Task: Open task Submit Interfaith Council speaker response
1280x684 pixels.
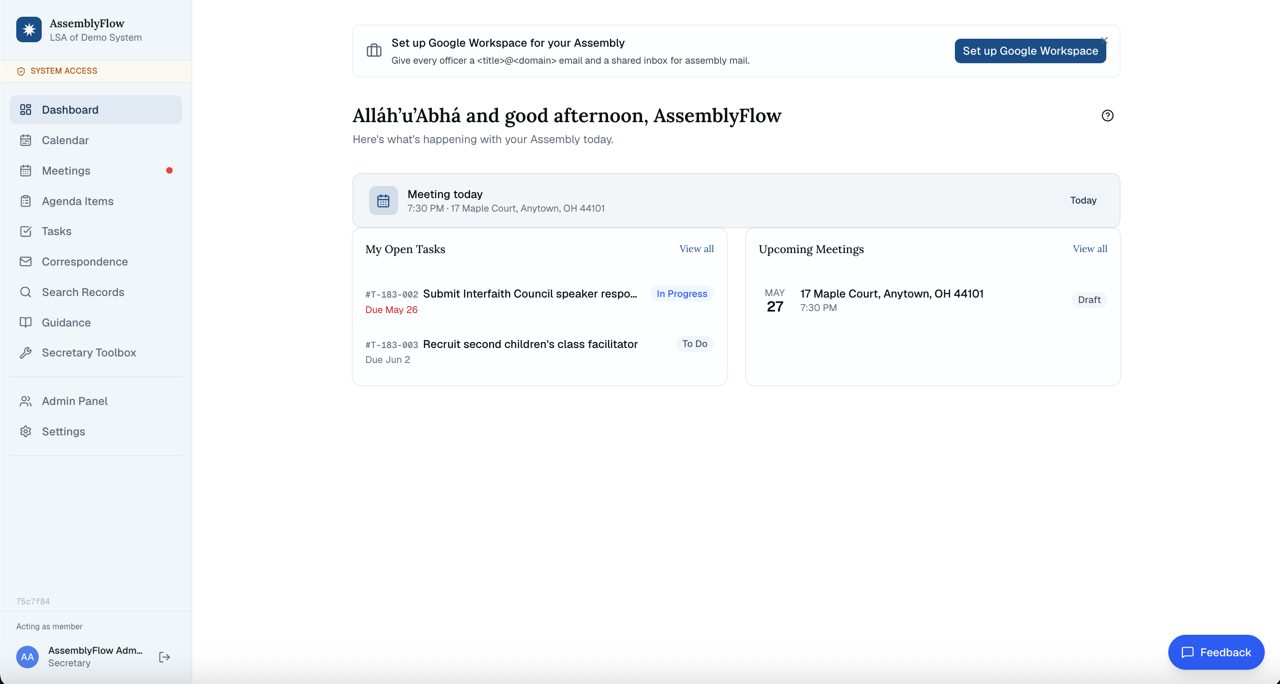Action: 530,294
